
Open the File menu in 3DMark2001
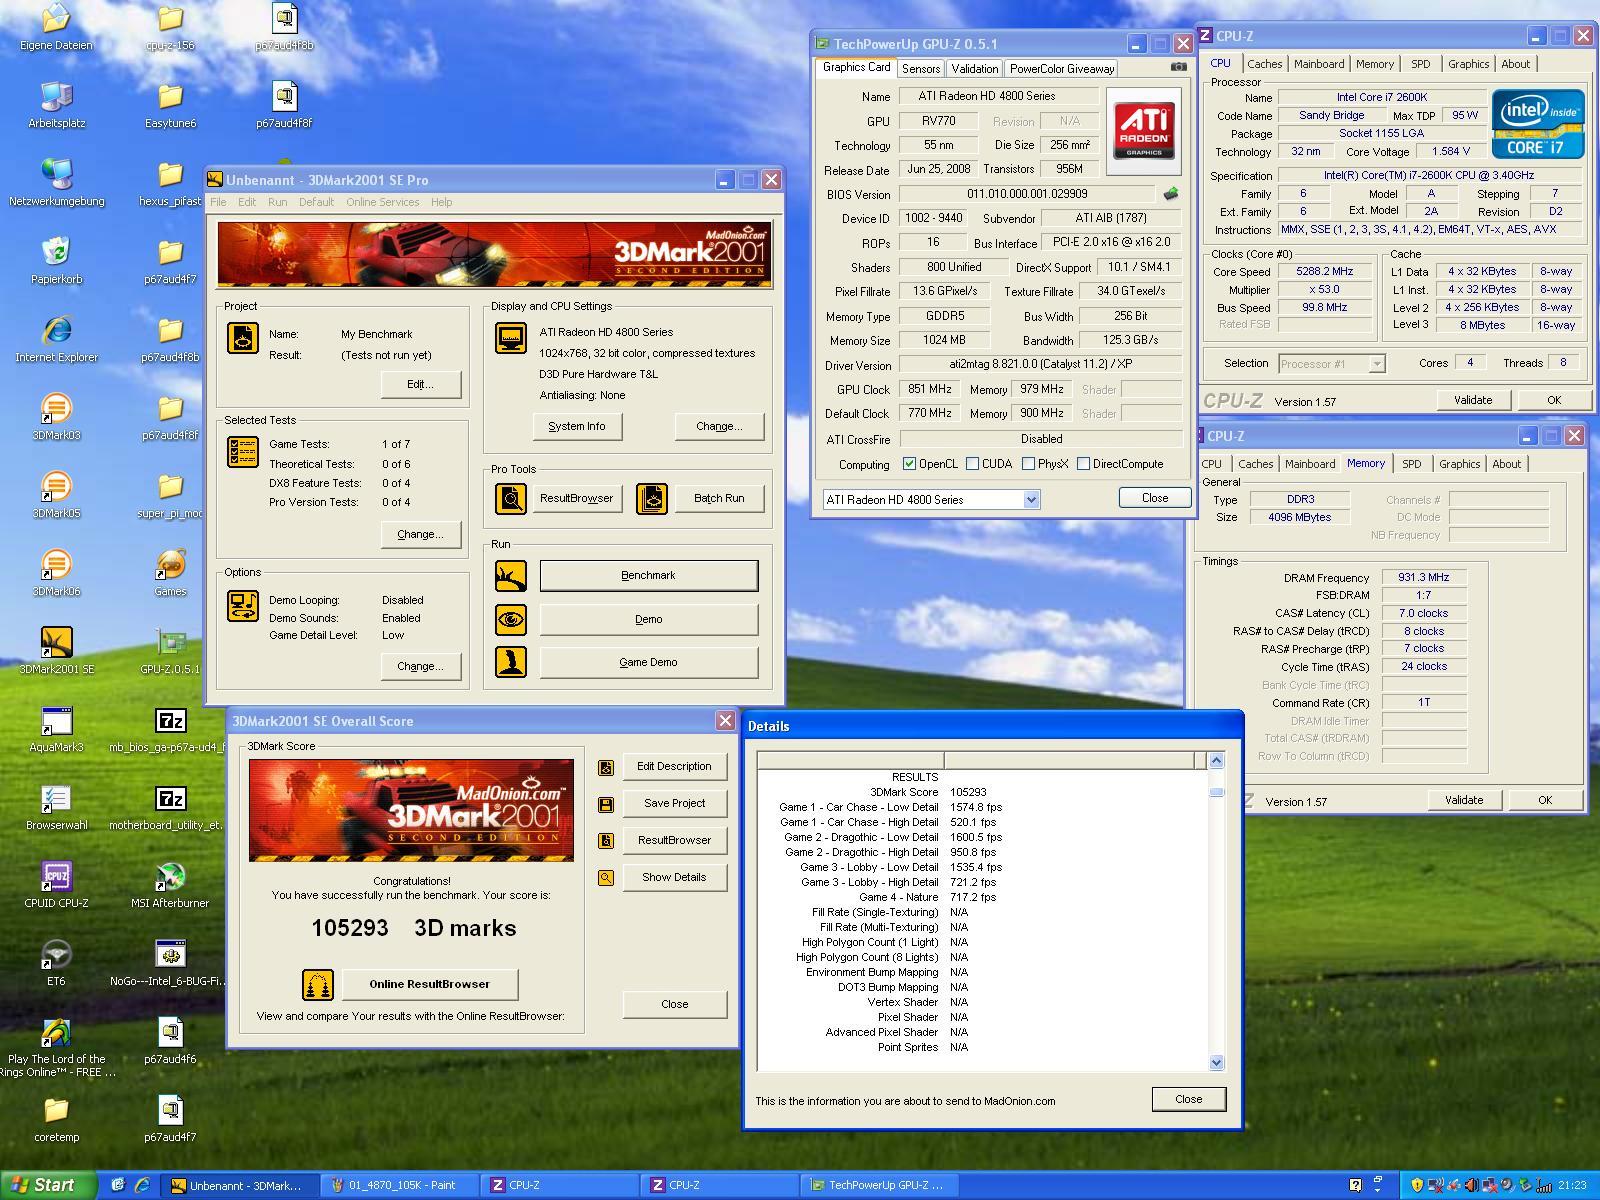(x=218, y=202)
